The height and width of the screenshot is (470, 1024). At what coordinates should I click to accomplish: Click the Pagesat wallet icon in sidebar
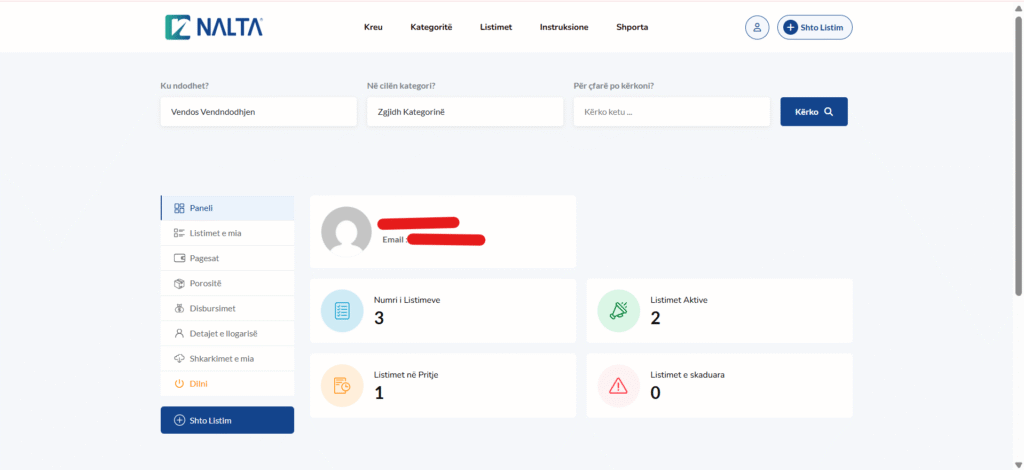(x=179, y=258)
